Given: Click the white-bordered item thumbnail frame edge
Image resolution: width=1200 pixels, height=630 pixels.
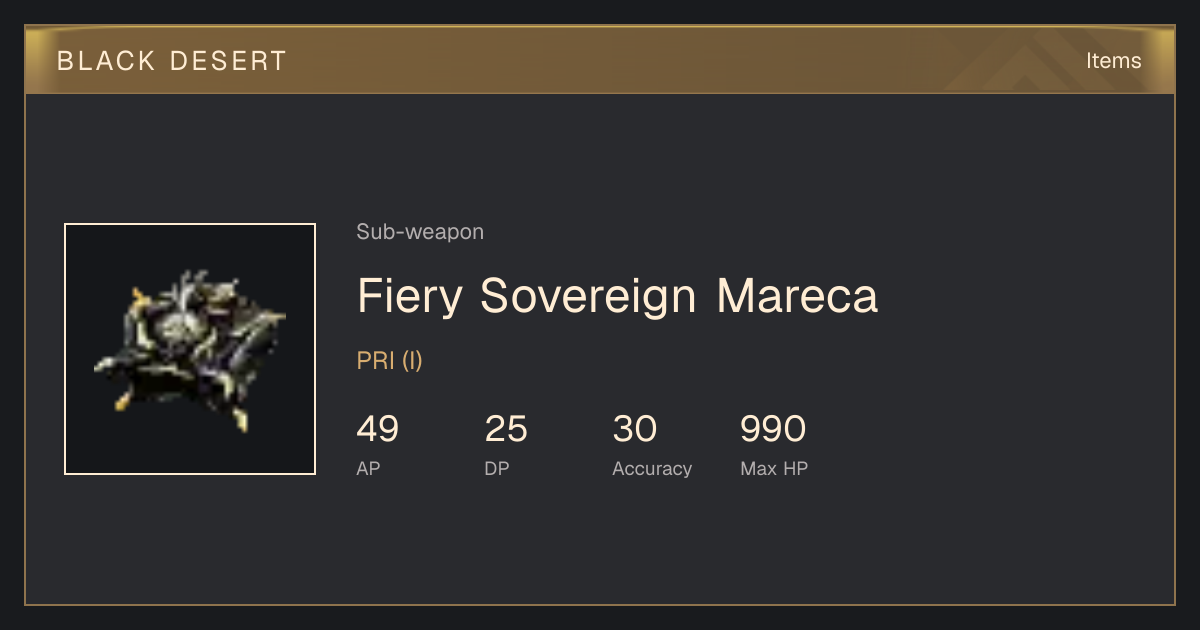Looking at the screenshot, I should tap(190, 225).
